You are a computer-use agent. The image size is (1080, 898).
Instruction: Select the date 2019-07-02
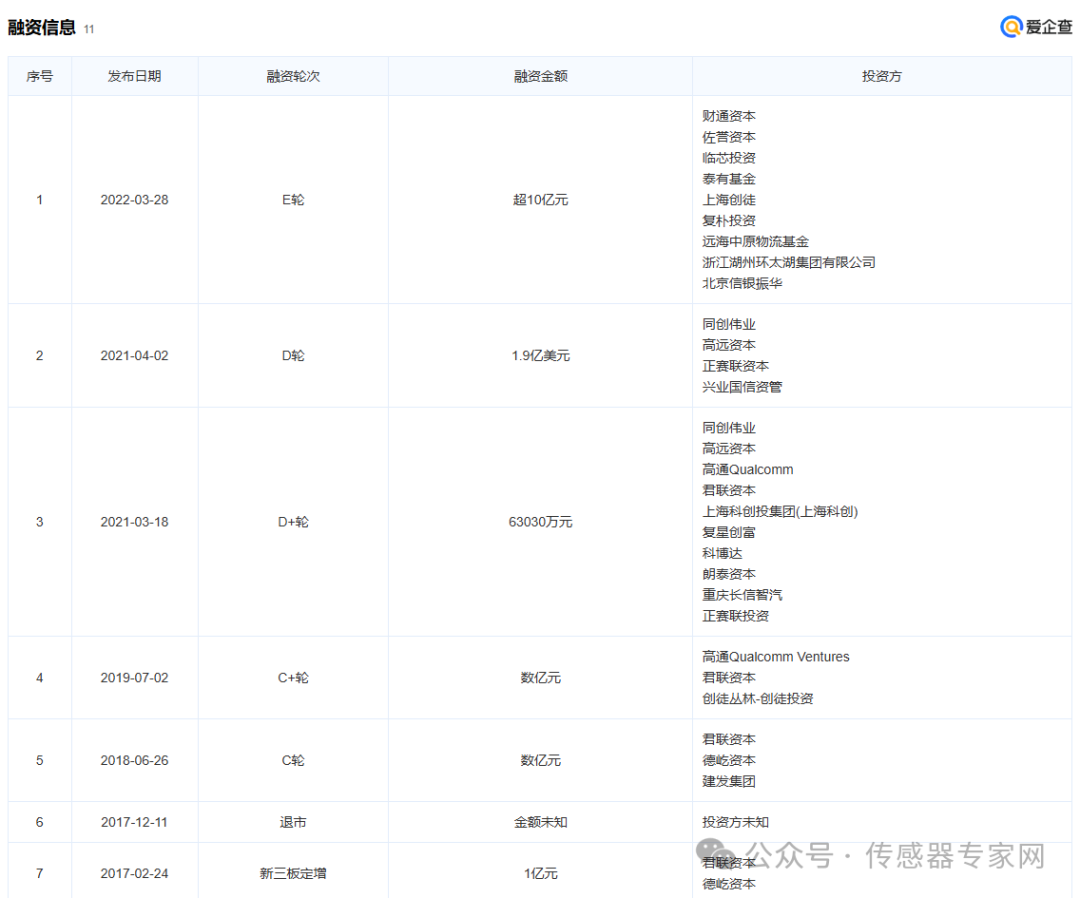tap(134, 678)
